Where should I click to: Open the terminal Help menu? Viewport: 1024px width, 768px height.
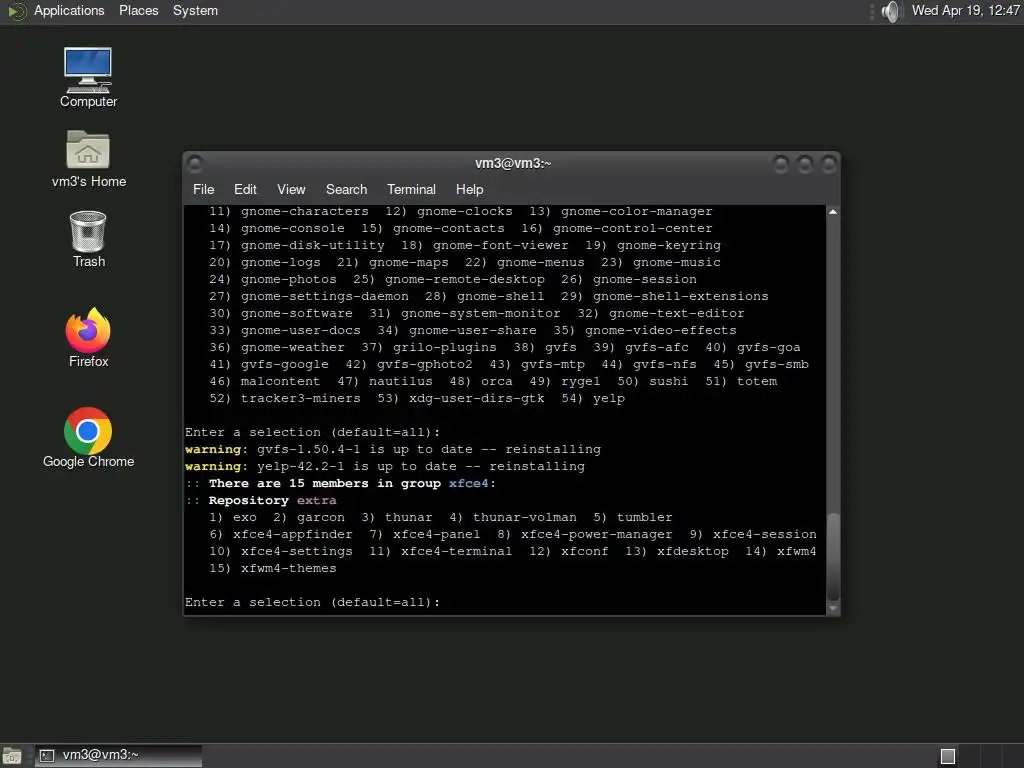(469, 189)
